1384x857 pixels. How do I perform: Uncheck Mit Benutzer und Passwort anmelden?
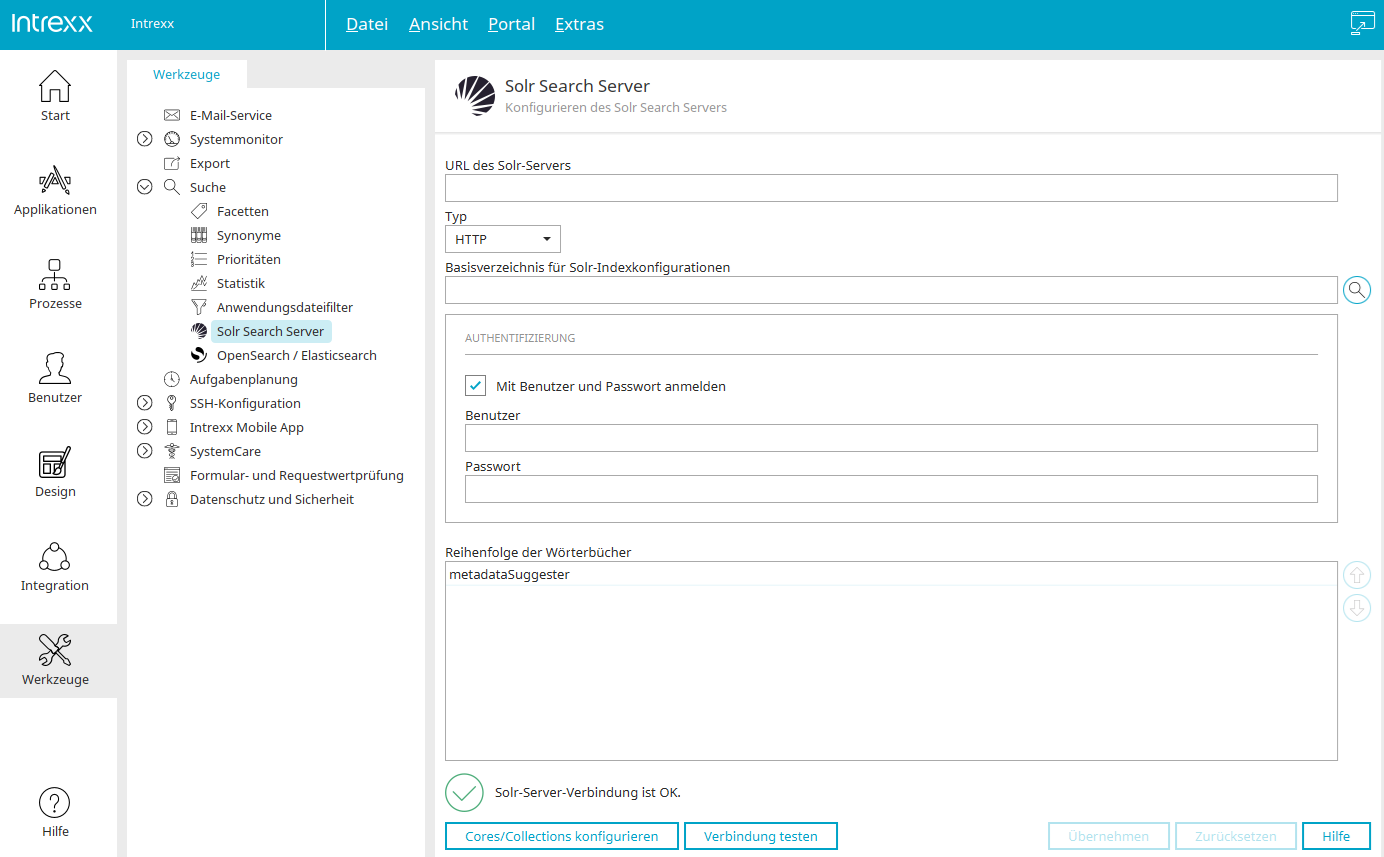click(x=476, y=386)
